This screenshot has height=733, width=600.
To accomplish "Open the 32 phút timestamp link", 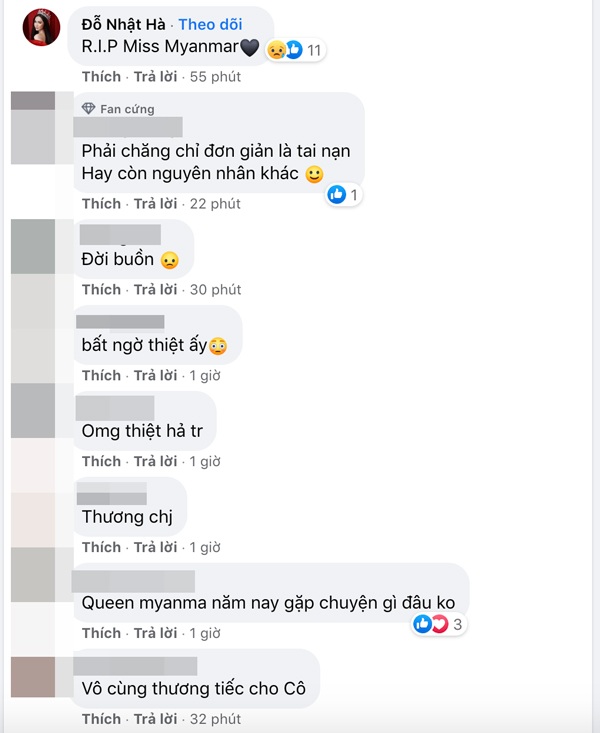I will click(x=215, y=719).
